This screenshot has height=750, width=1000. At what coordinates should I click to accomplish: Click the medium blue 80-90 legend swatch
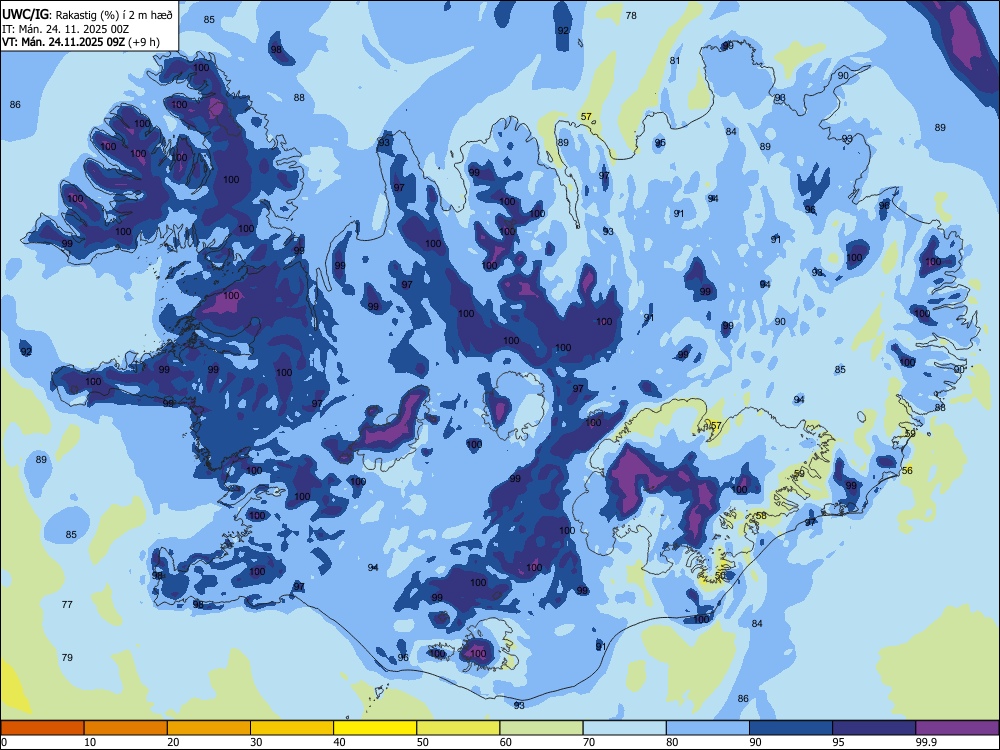pyautogui.click(x=708, y=728)
